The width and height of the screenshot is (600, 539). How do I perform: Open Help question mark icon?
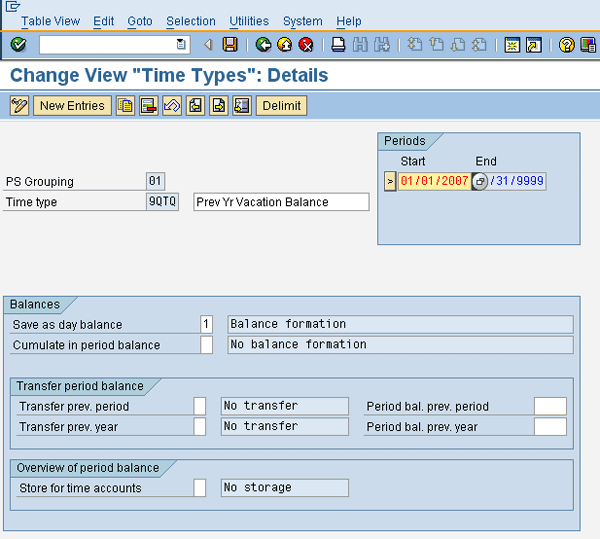566,45
